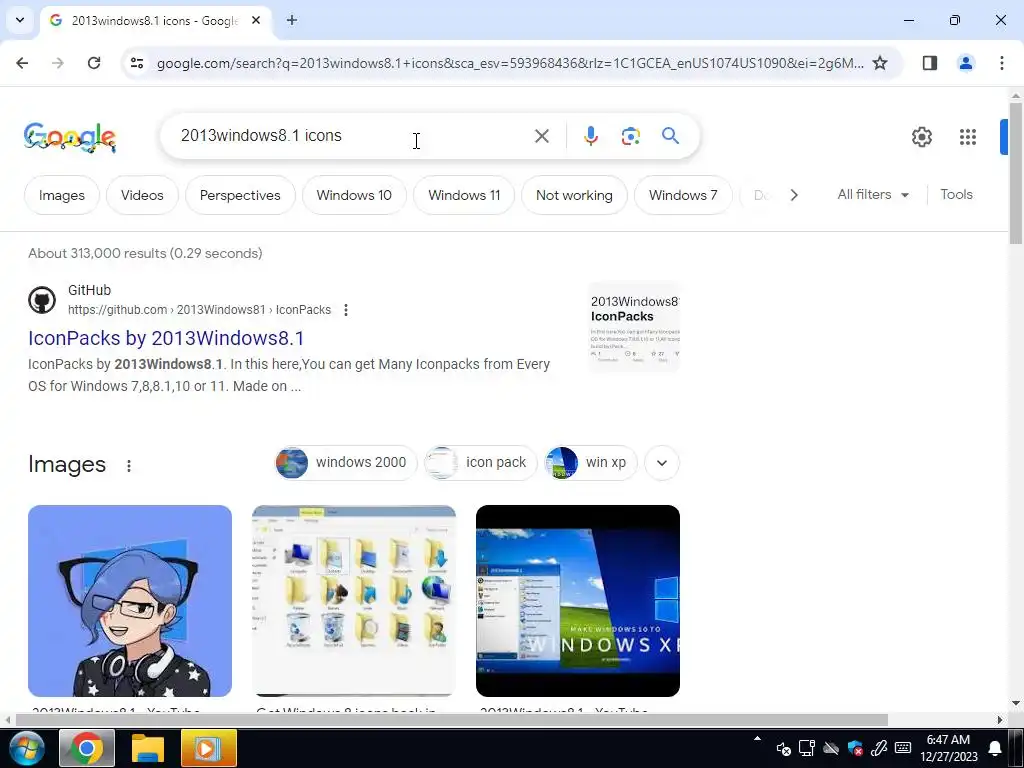Refine images by icon pack
The height and width of the screenshot is (768, 1024).
coord(480,462)
